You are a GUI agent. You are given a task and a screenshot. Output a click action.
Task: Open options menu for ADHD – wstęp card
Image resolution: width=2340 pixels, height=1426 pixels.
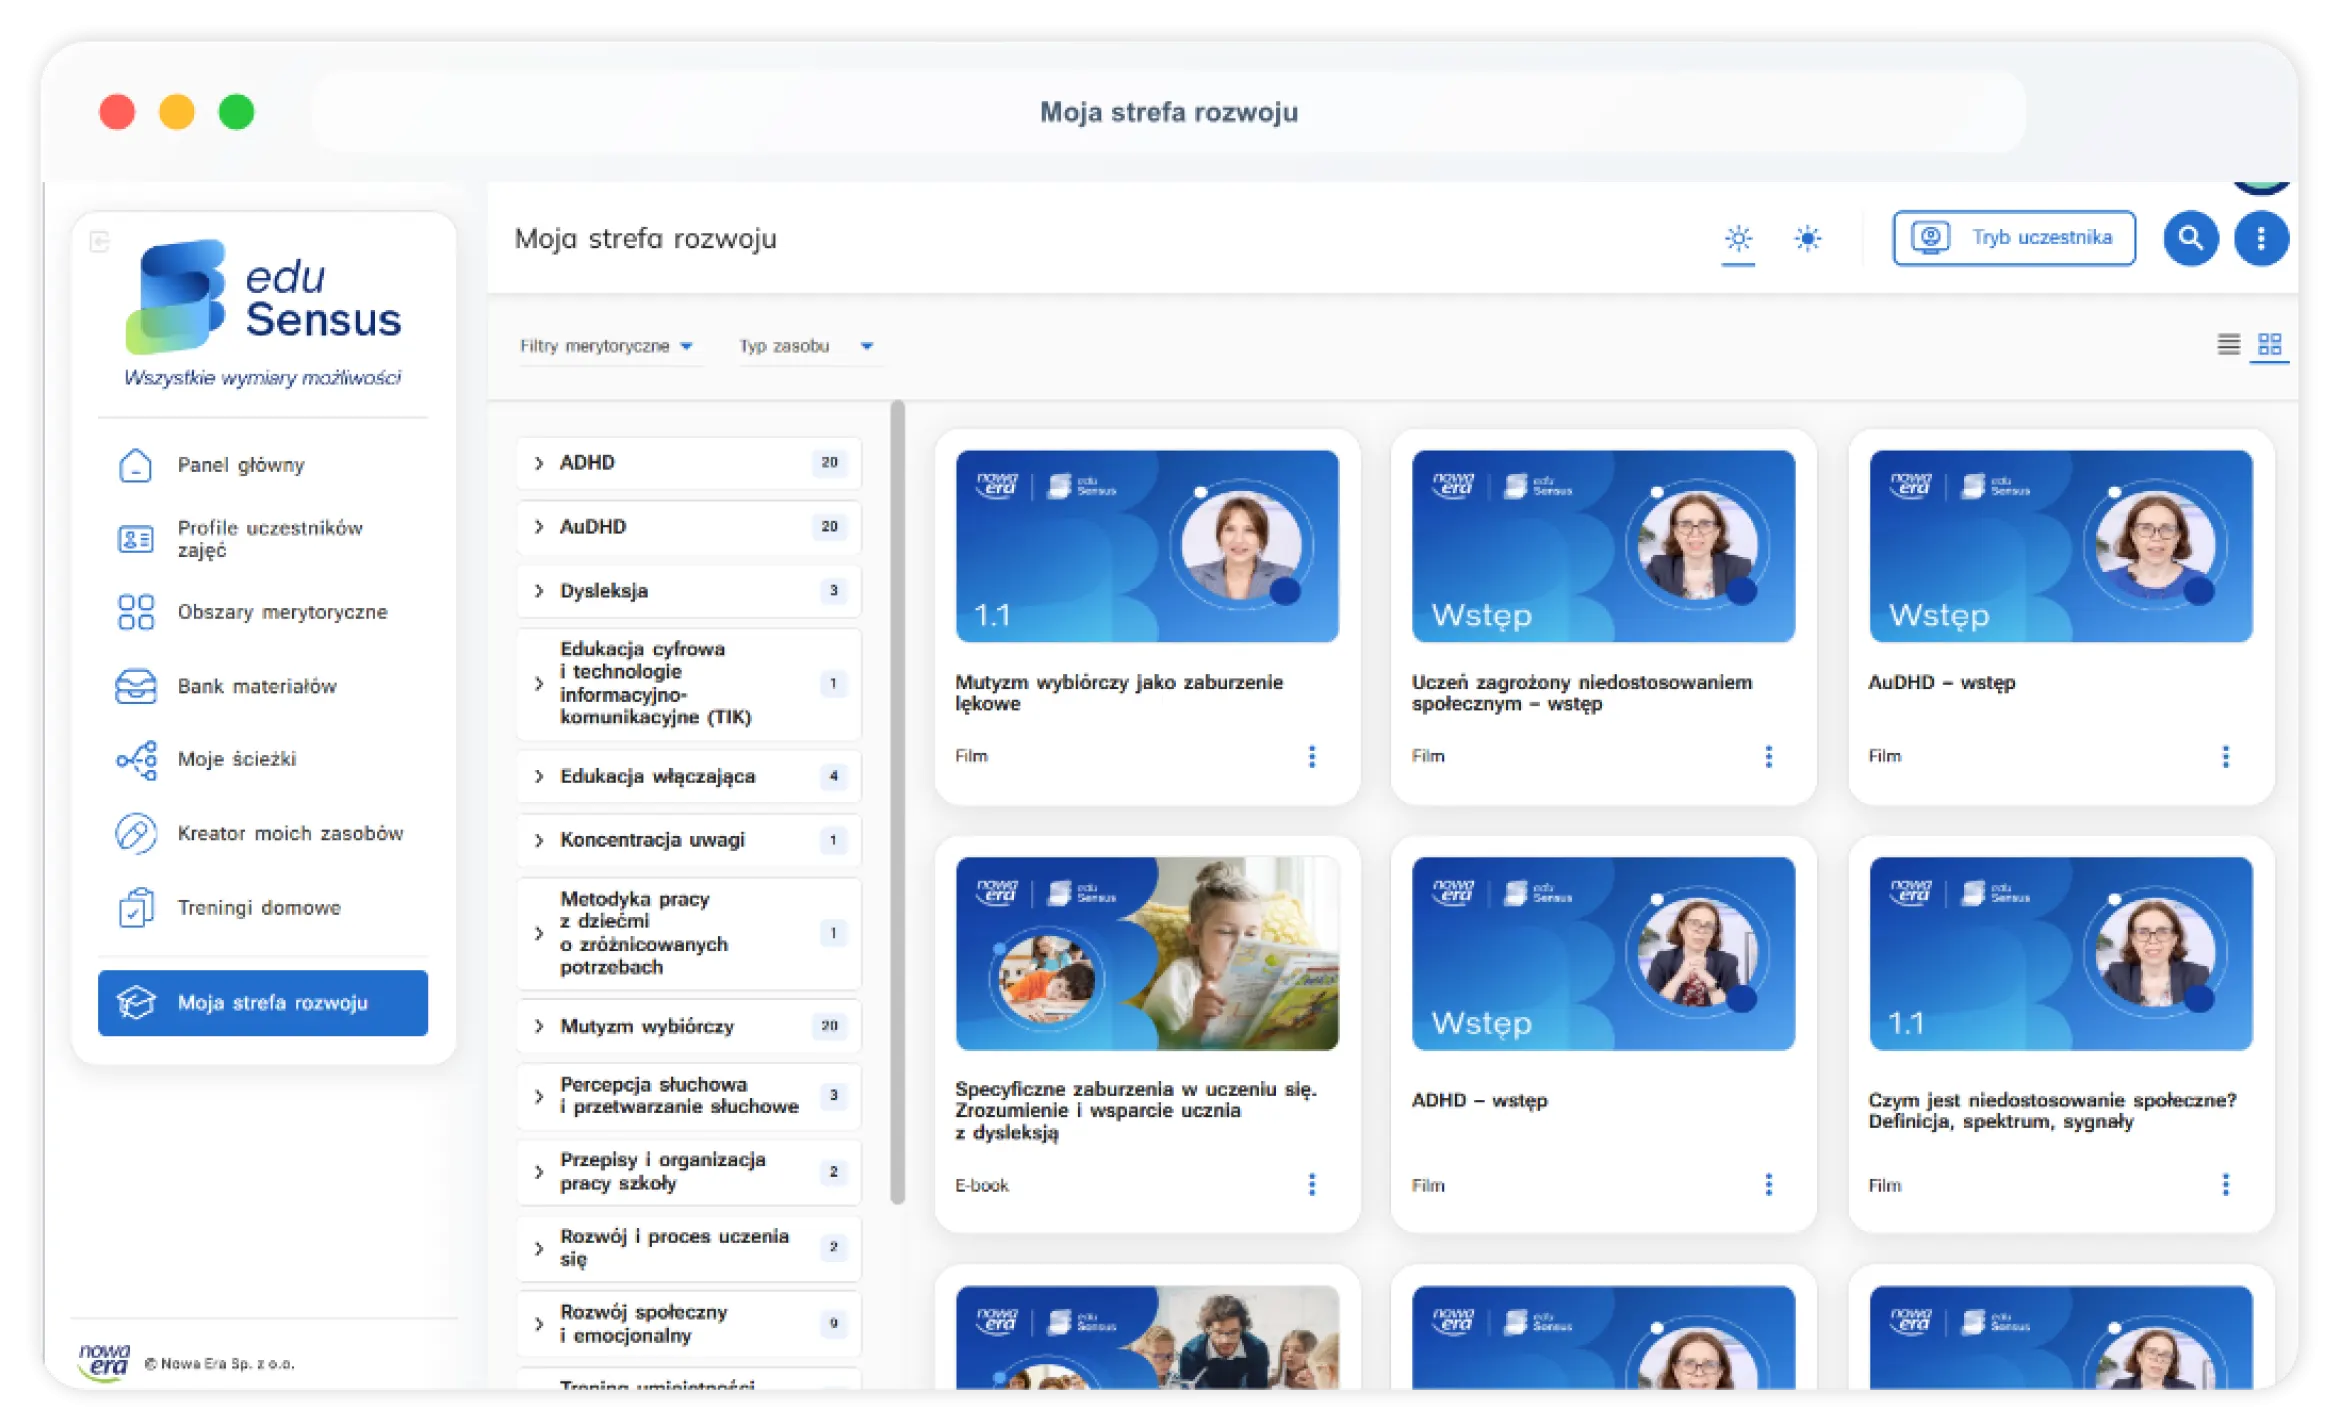coord(1768,1185)
